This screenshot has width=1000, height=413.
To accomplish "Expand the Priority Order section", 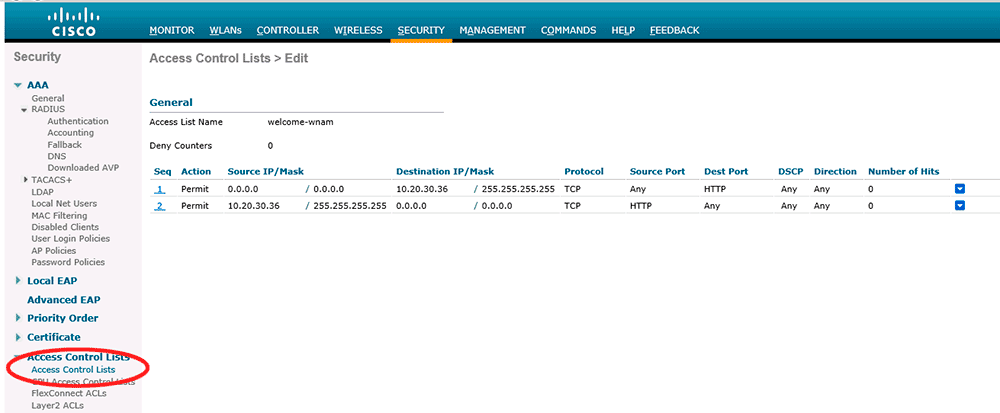I will tap(18, 318).
